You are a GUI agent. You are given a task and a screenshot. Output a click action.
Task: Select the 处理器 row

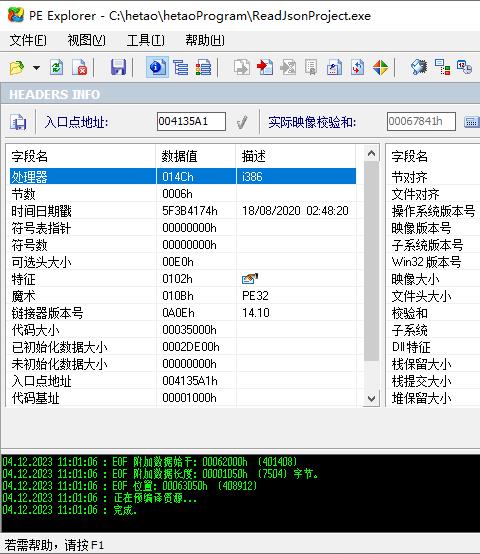pos(183,176)
